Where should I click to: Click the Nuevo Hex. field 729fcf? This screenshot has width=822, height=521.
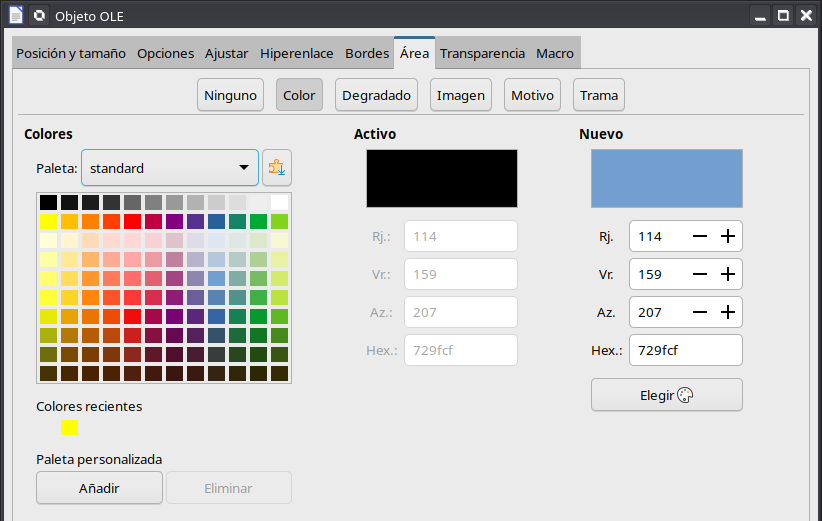click(x=686, y=350)
